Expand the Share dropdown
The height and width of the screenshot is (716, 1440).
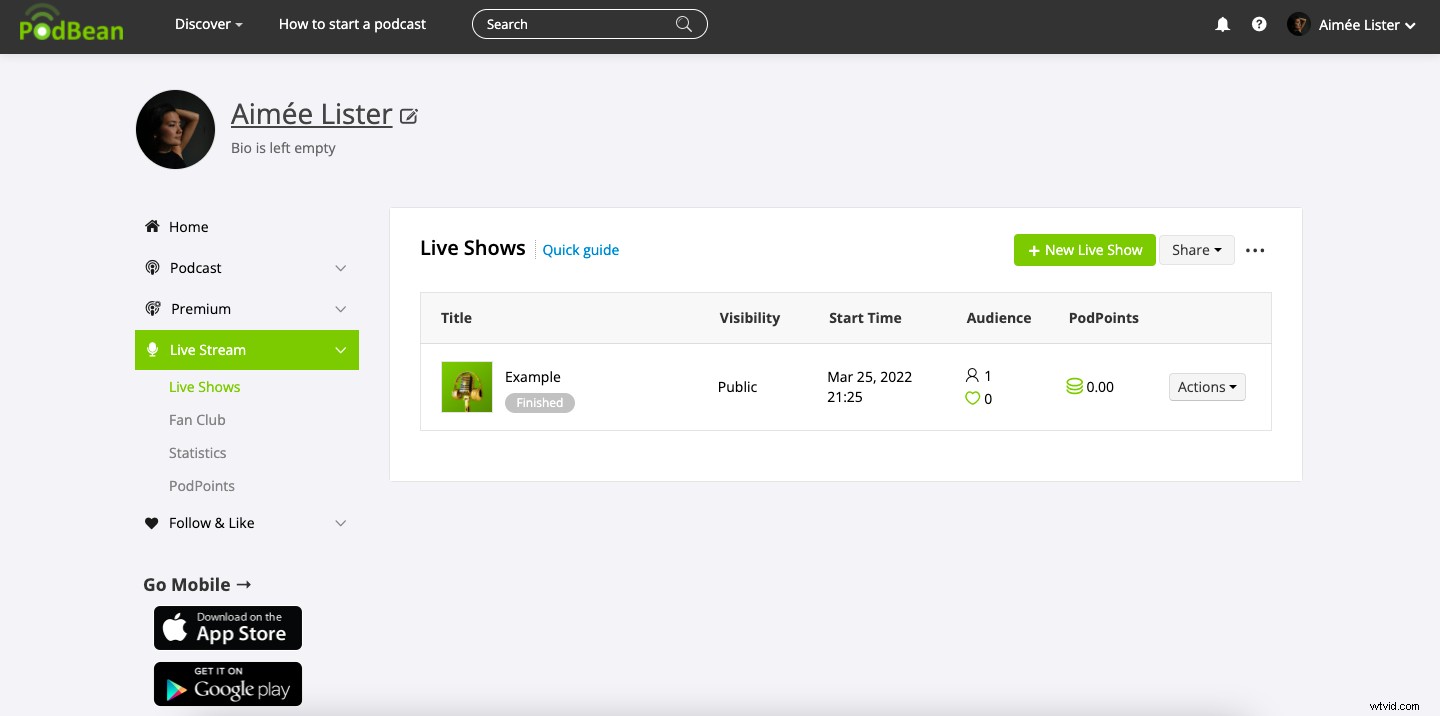(1196, 250)
